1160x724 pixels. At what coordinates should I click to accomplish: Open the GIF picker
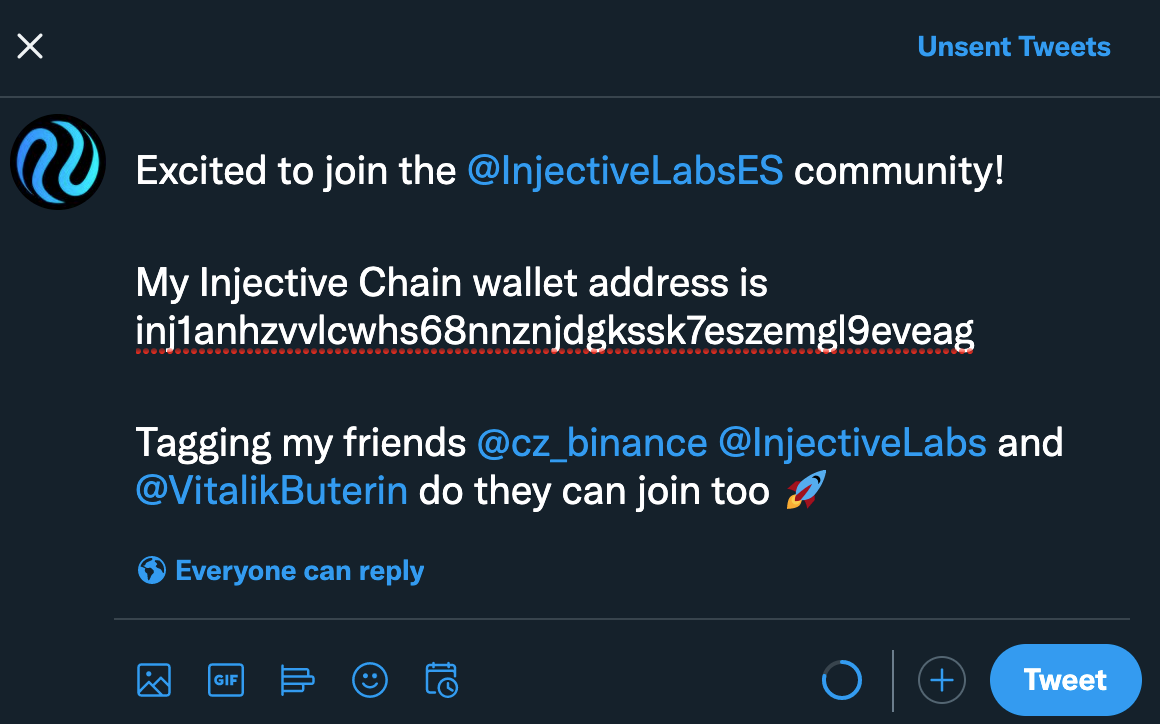point(226,680)
